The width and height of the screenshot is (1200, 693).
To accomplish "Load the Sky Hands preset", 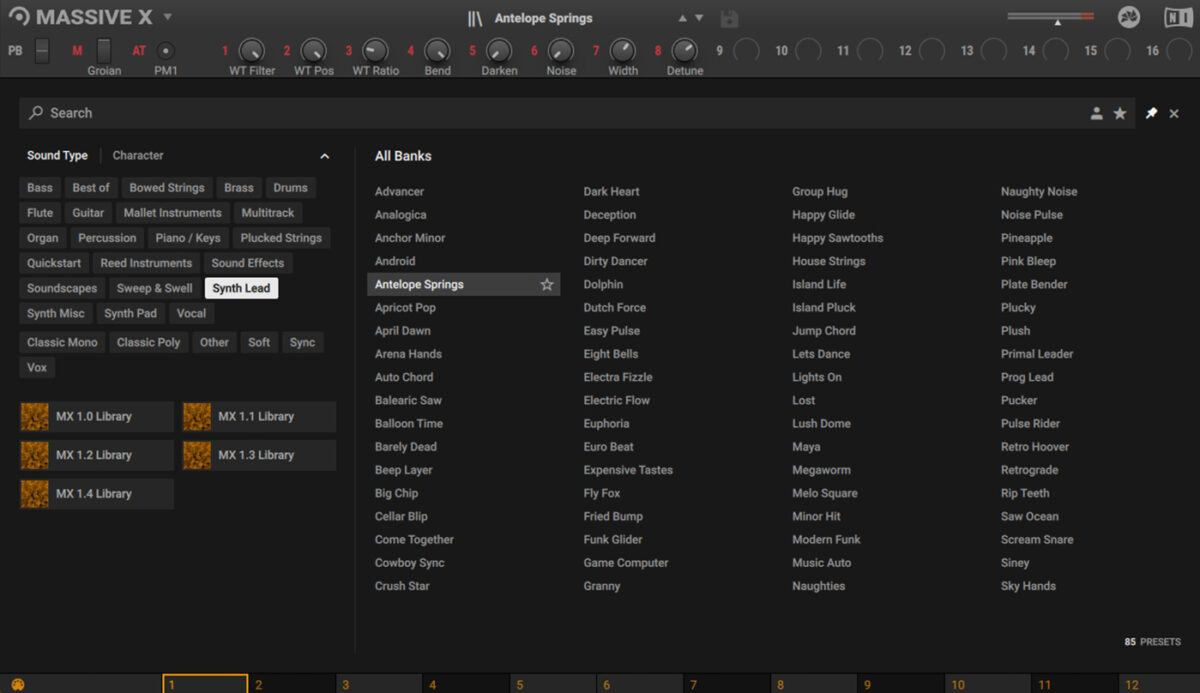I will 1028,586.
